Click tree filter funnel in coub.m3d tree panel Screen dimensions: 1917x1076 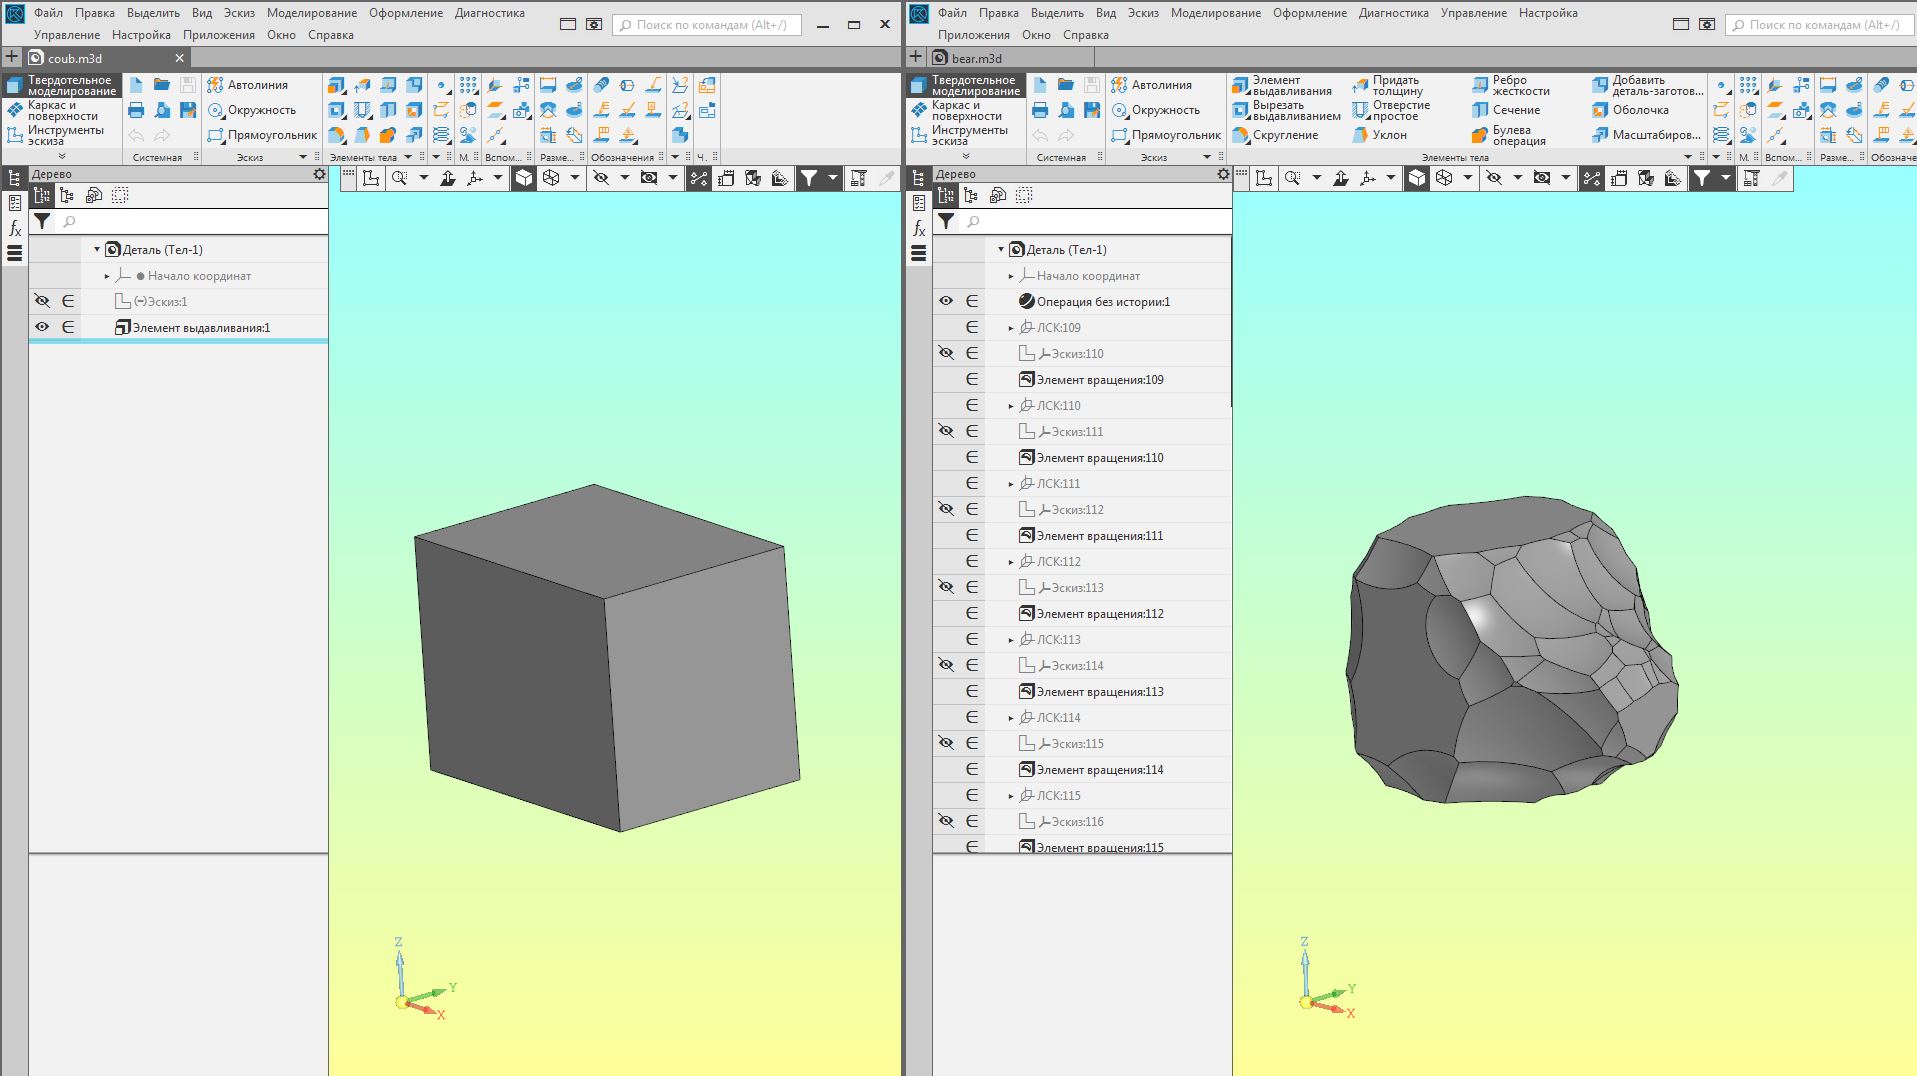pyautogui.click(x=42, y=221)
